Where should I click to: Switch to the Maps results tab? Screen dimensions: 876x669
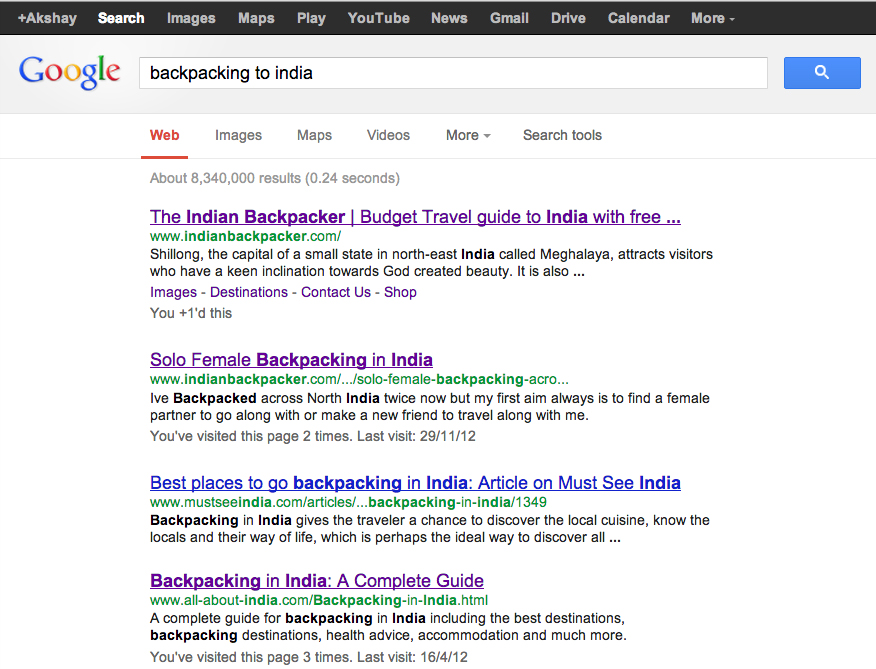click(315, 135)
